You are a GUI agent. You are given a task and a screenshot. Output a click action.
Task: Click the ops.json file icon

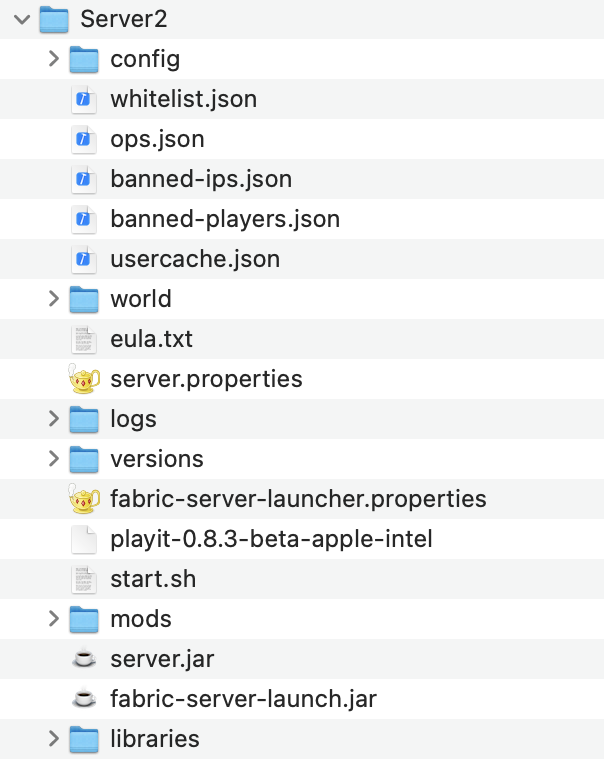[x=84, y=139]
